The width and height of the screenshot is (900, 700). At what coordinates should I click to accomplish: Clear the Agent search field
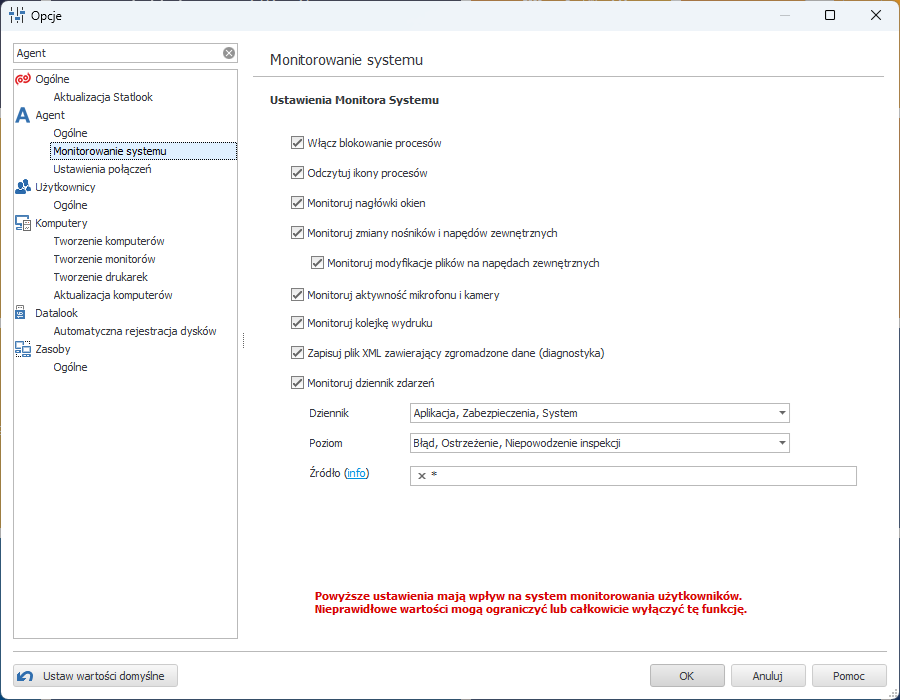coord(229,53)
